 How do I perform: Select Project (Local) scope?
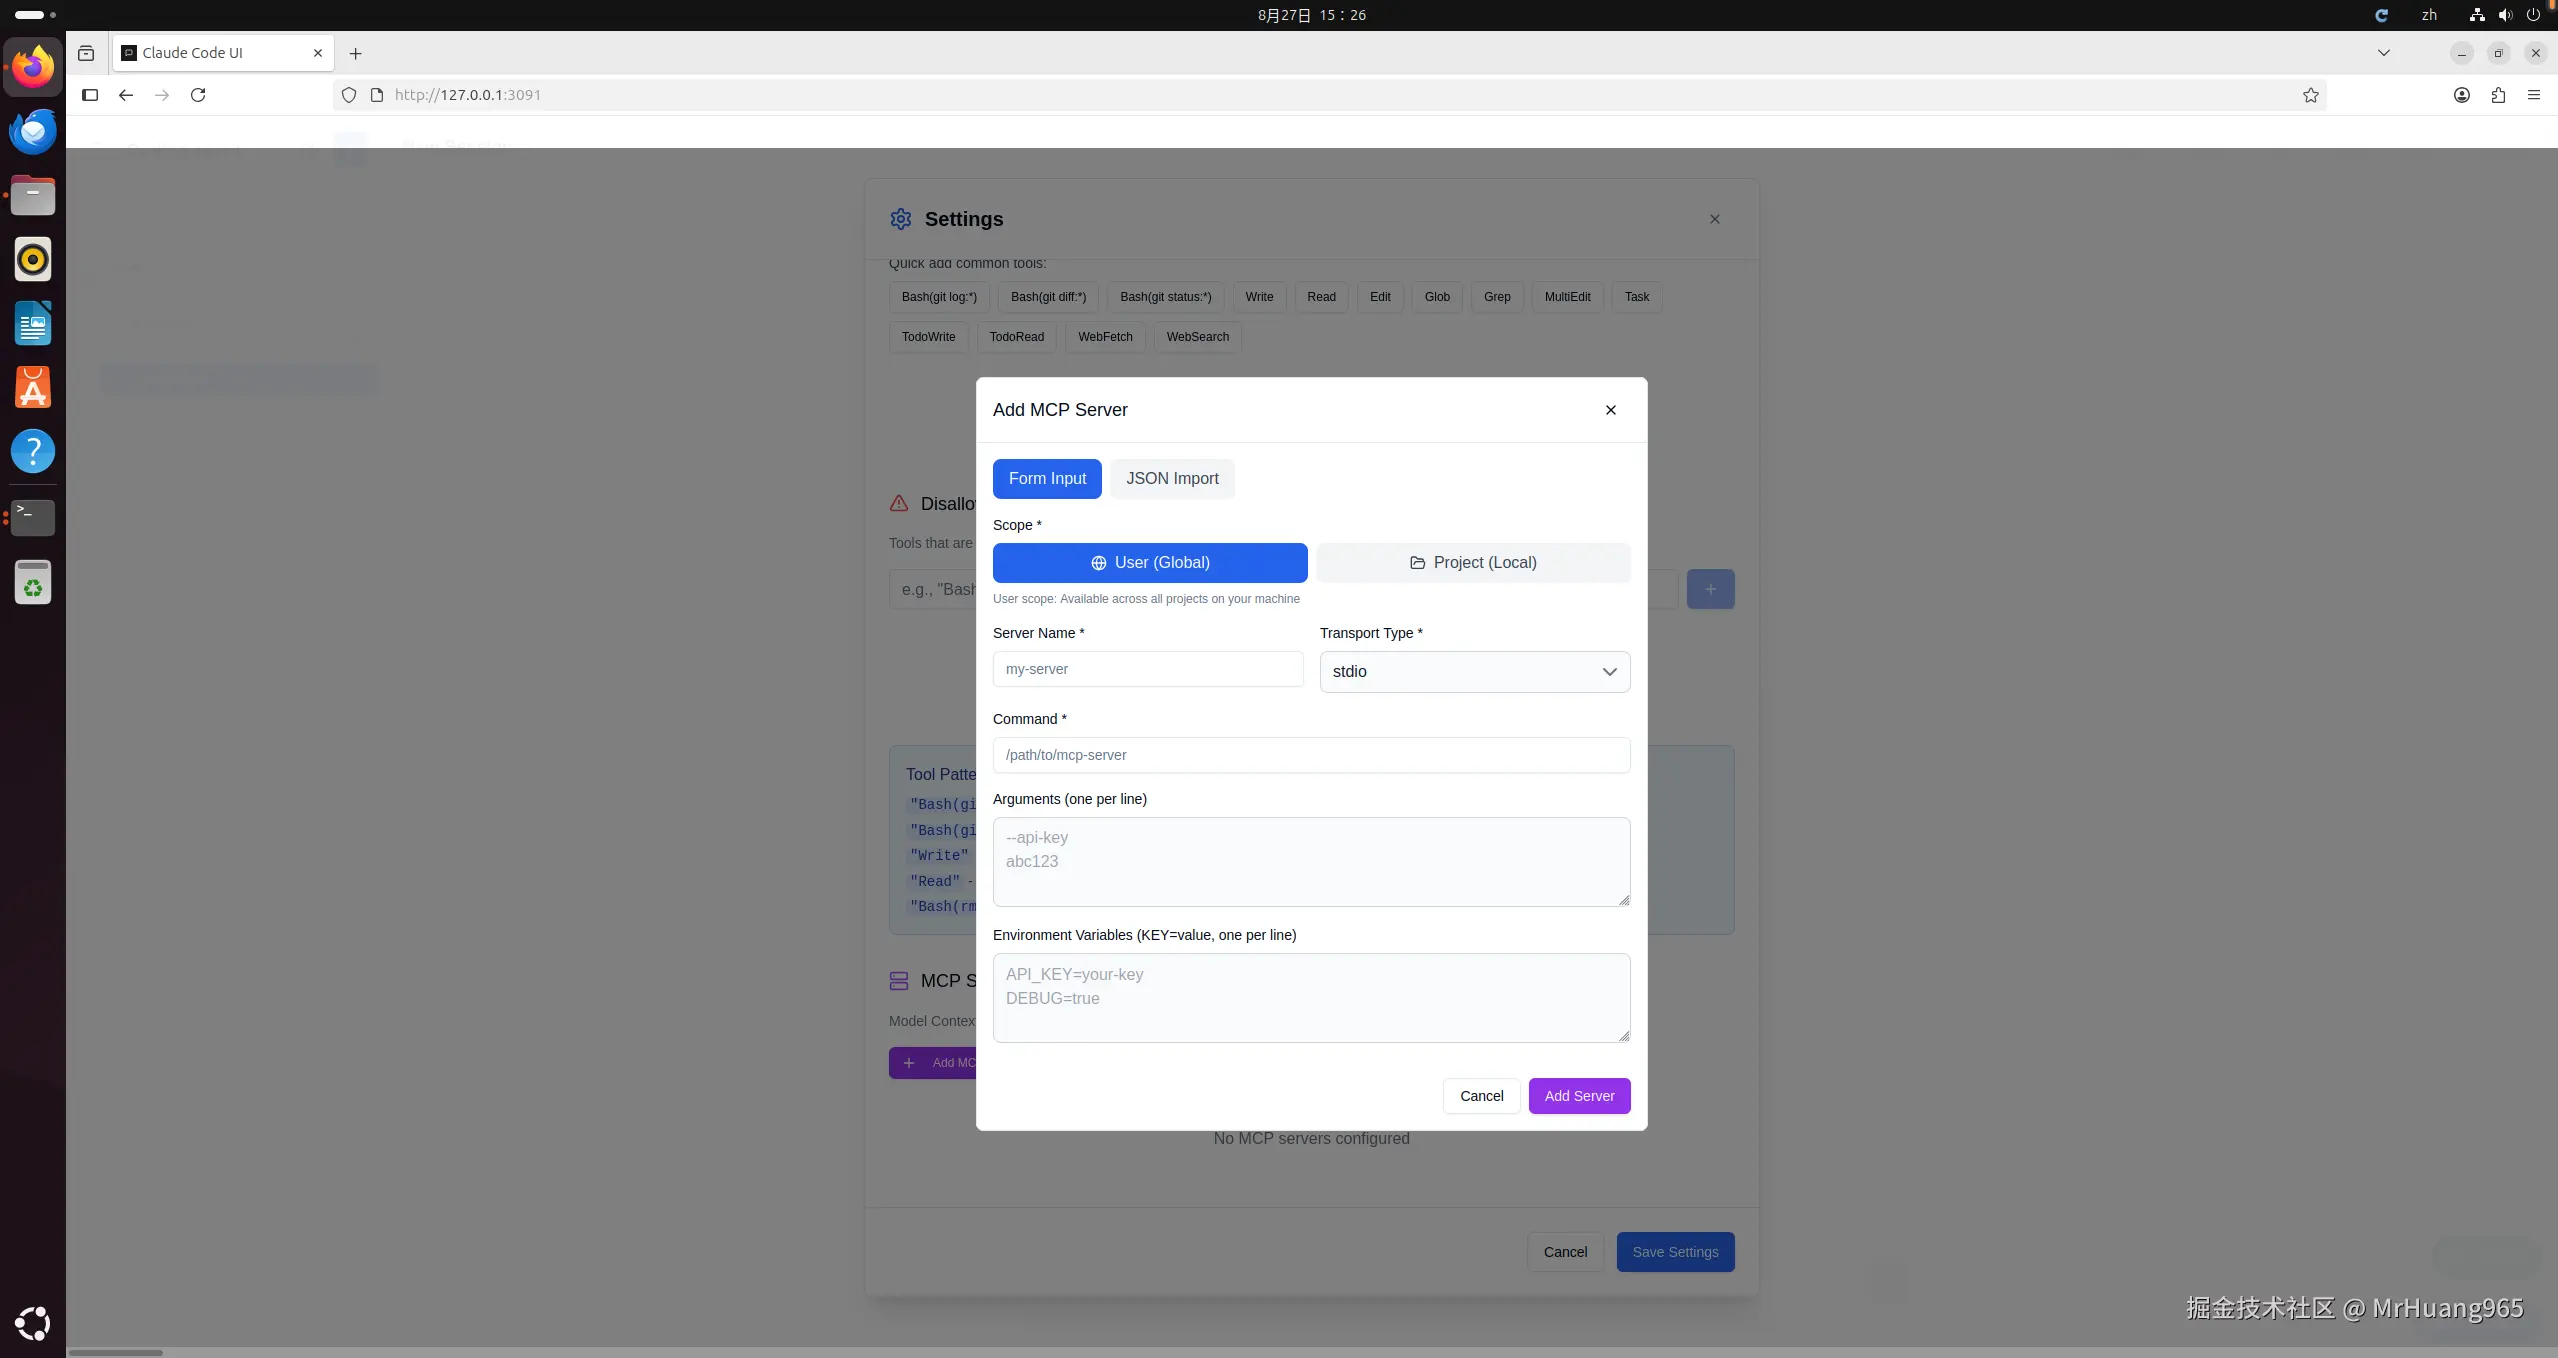point(1473,563)
